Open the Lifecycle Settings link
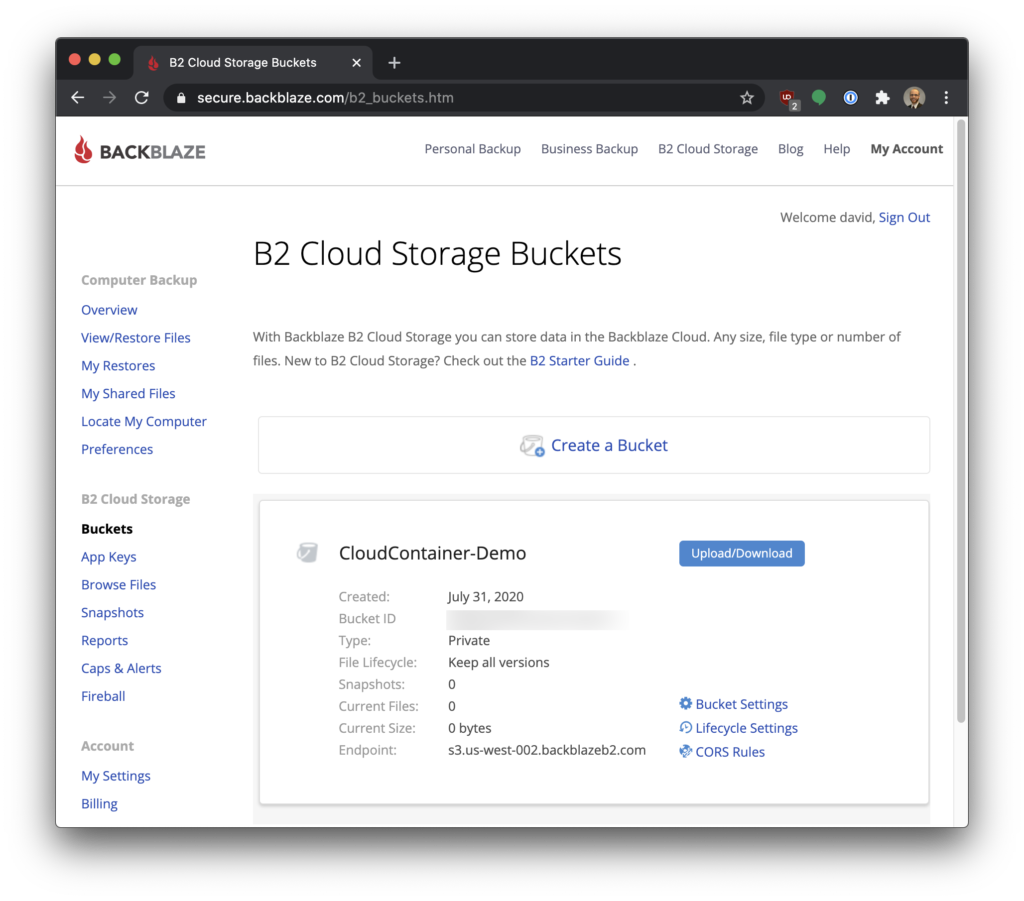This screenshot has height=901, width=1024. tap(746, 728)
